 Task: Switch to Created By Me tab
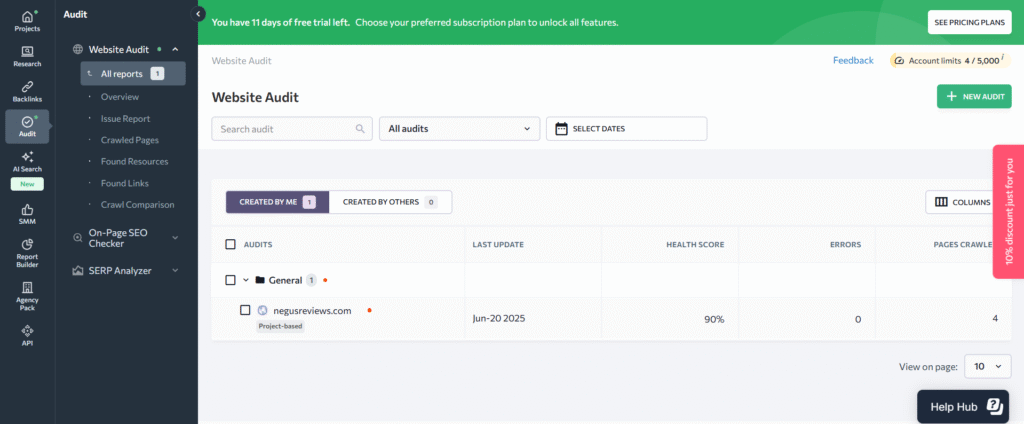278,202
